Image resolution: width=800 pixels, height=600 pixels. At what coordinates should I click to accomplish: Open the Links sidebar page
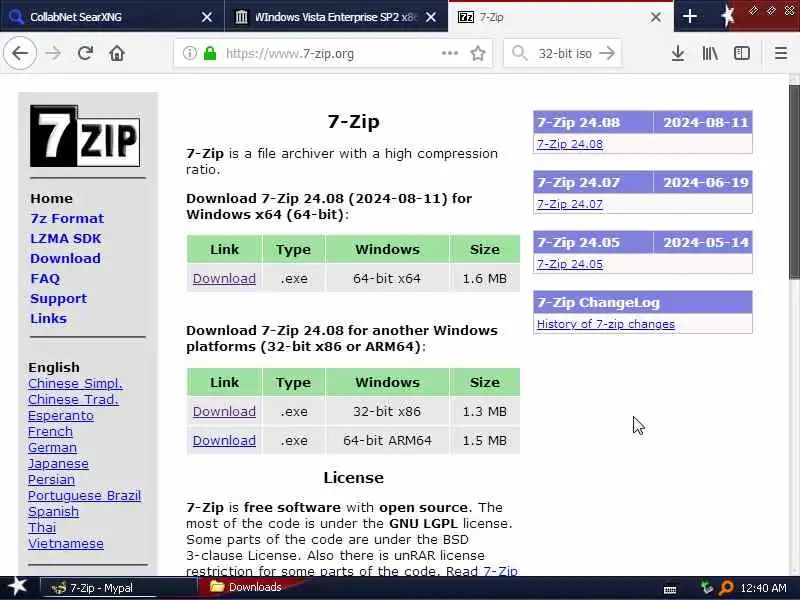[48, 318]
